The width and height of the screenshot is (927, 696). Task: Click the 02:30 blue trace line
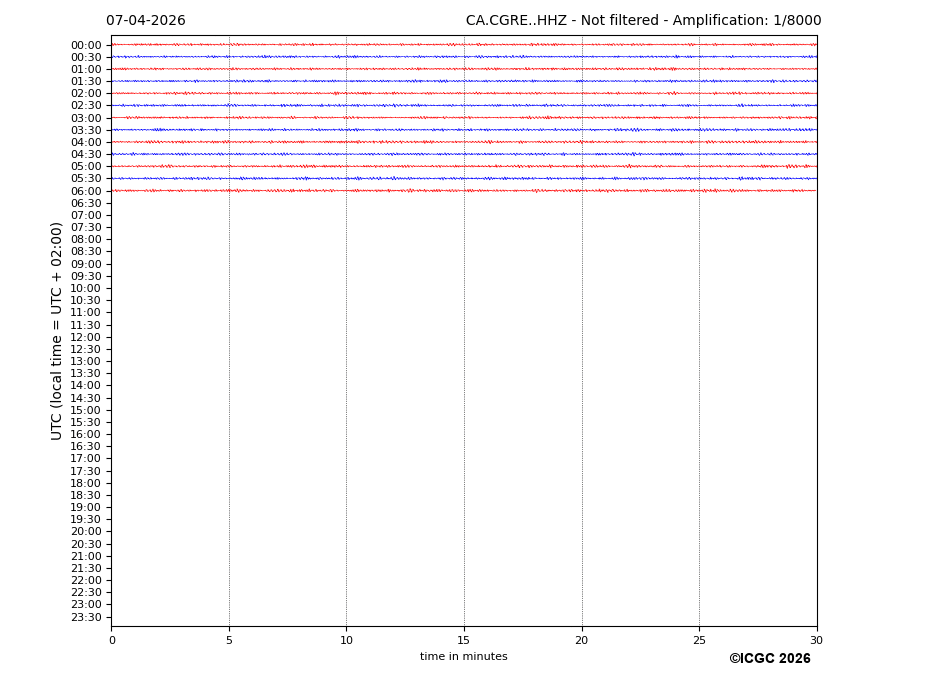(x=463, y=105)
